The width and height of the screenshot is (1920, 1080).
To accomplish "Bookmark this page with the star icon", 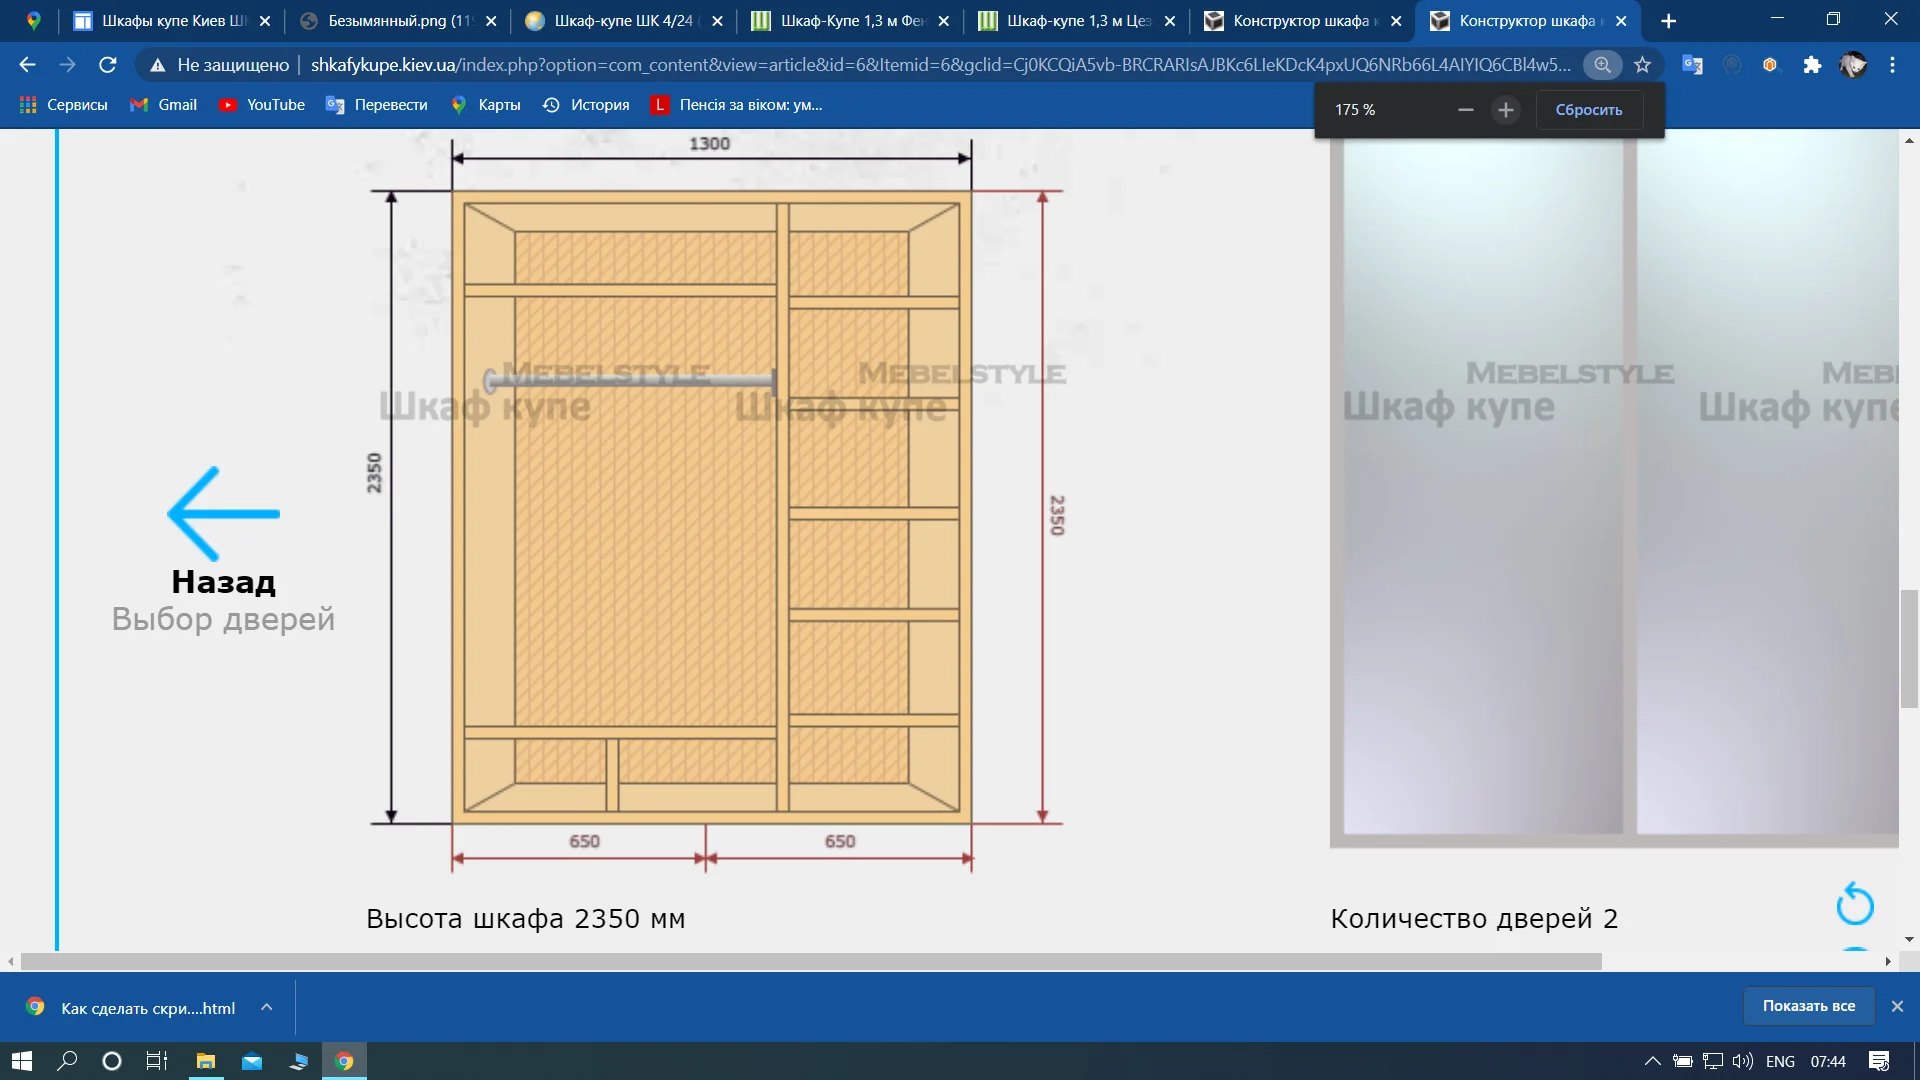I will coord(1642,65).
